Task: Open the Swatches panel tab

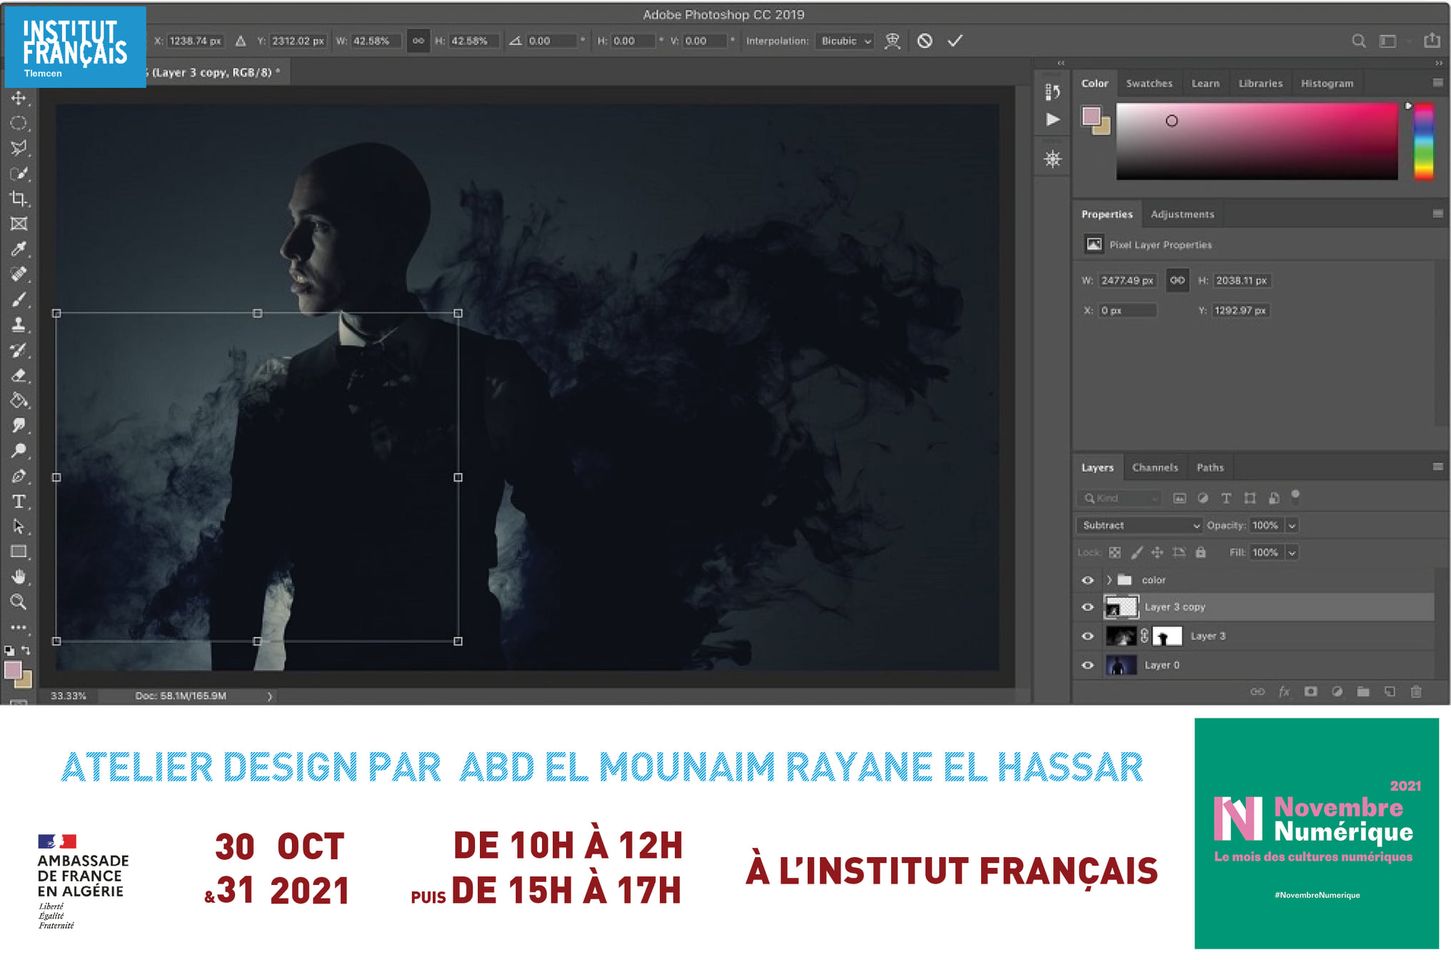Action: pos(1149,83)
